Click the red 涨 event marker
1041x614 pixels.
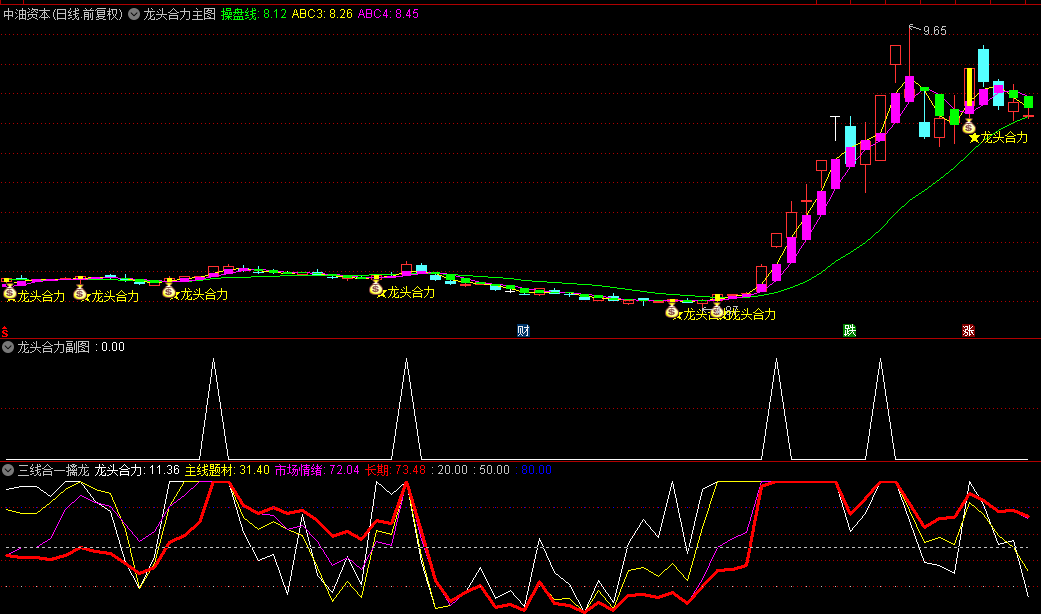coord(968,331)
